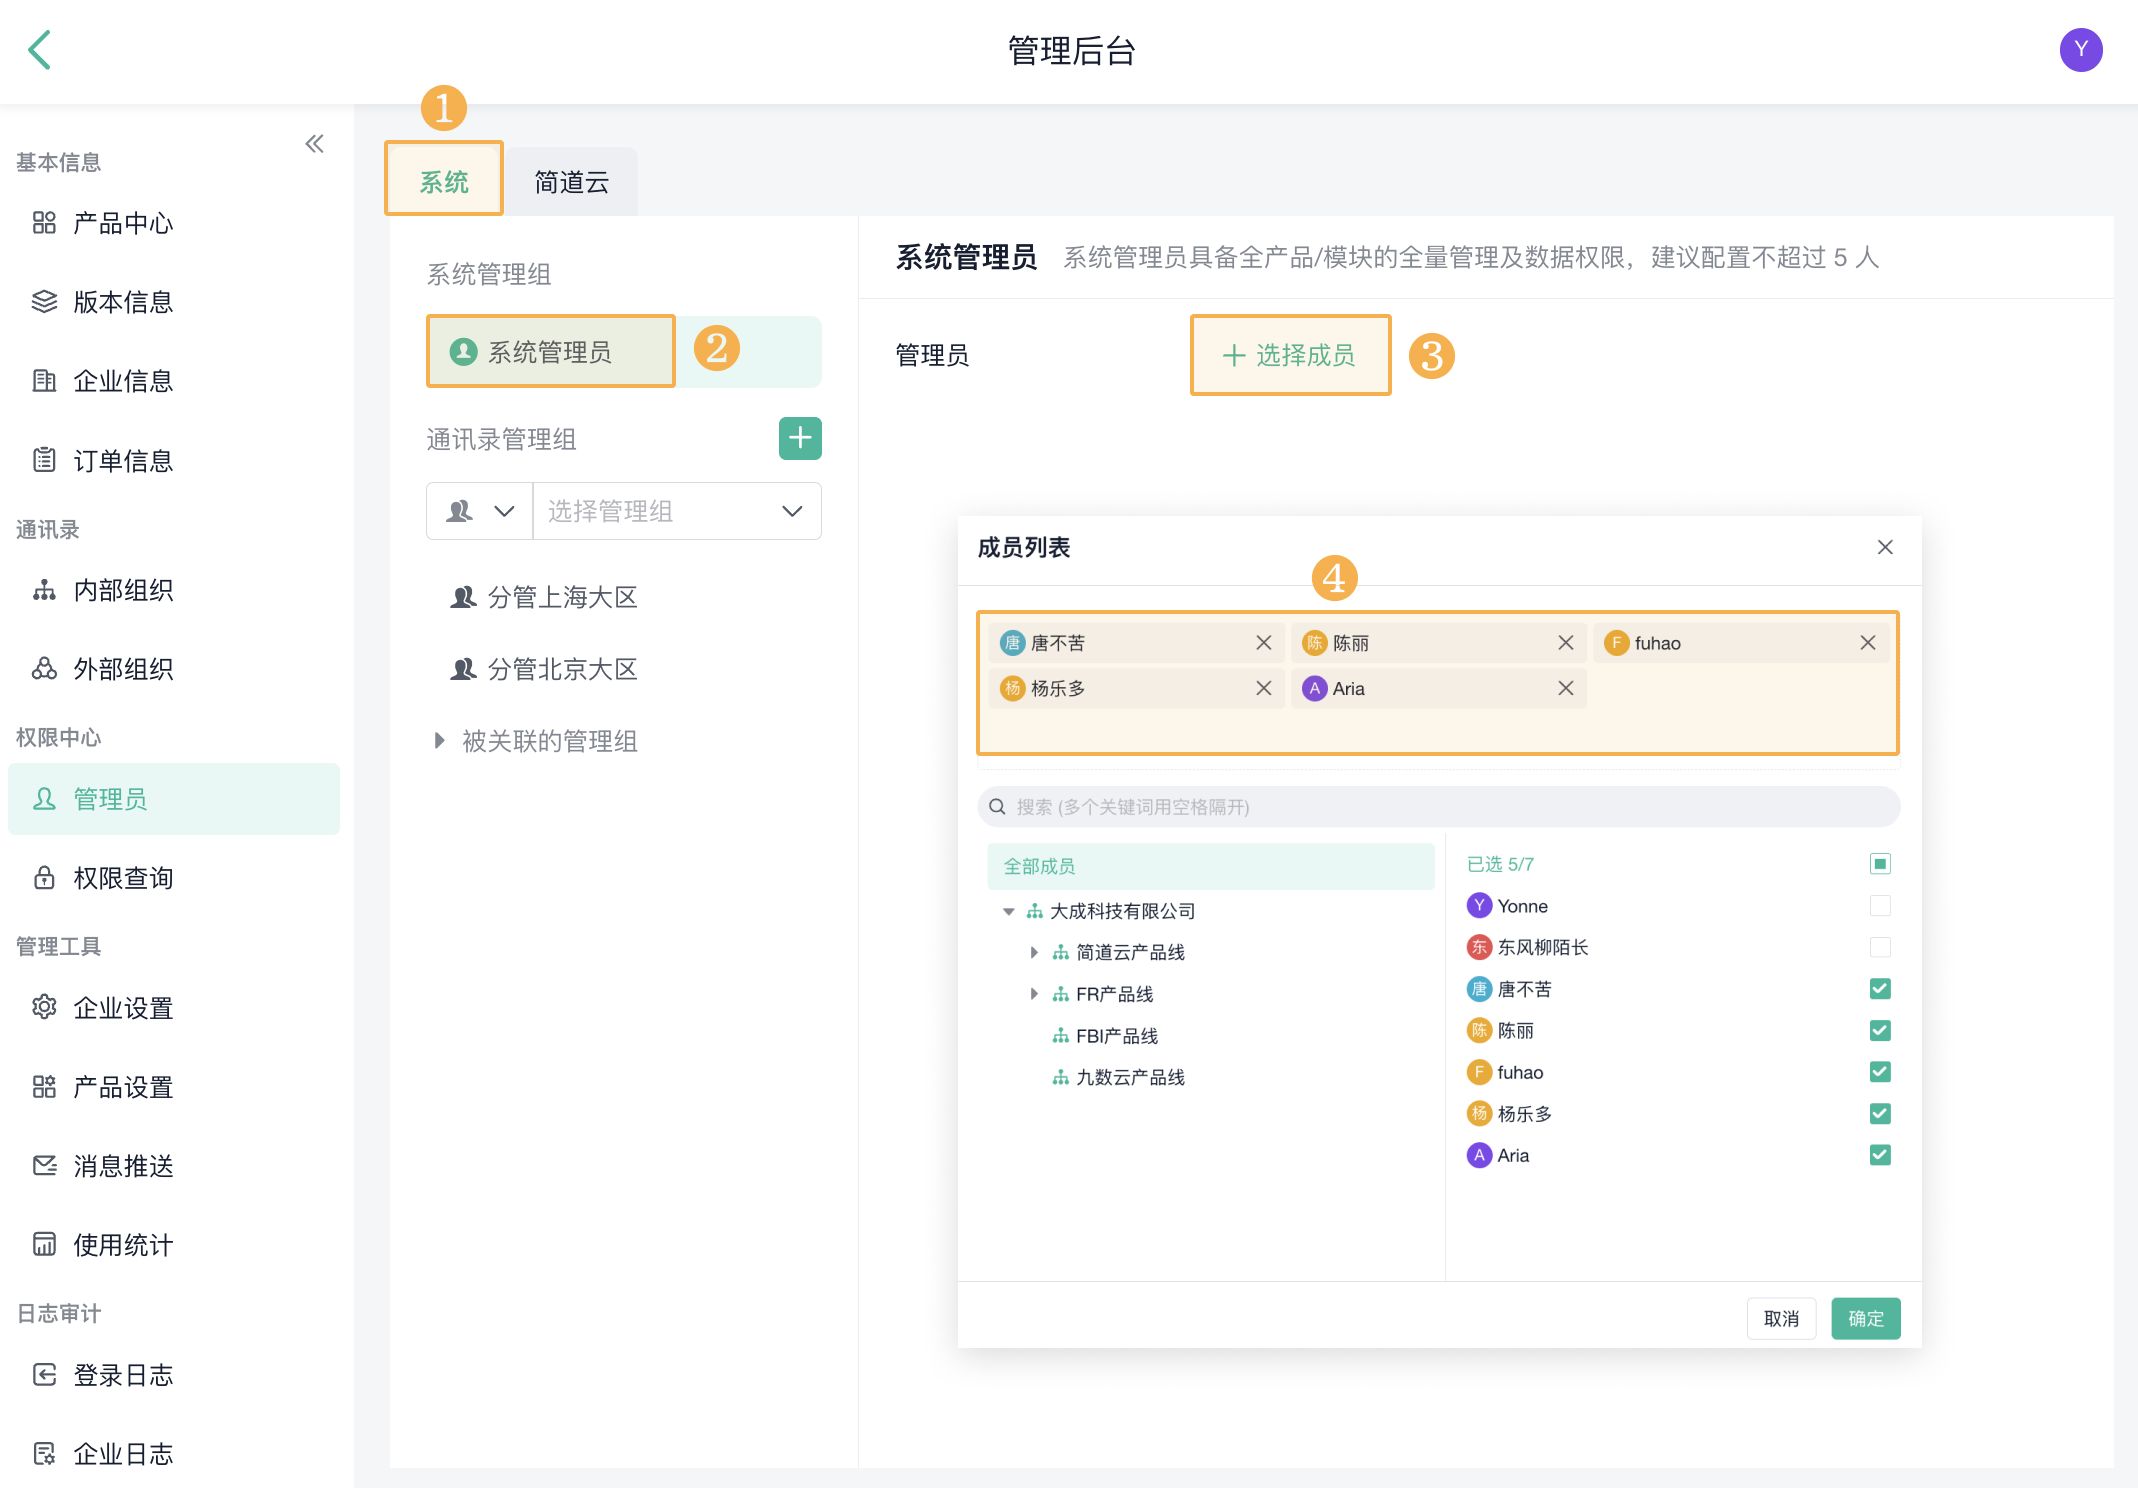The image size is (2138, 1488).
Task: Open 消息推送 in the sidebar
Action: 123,1166
